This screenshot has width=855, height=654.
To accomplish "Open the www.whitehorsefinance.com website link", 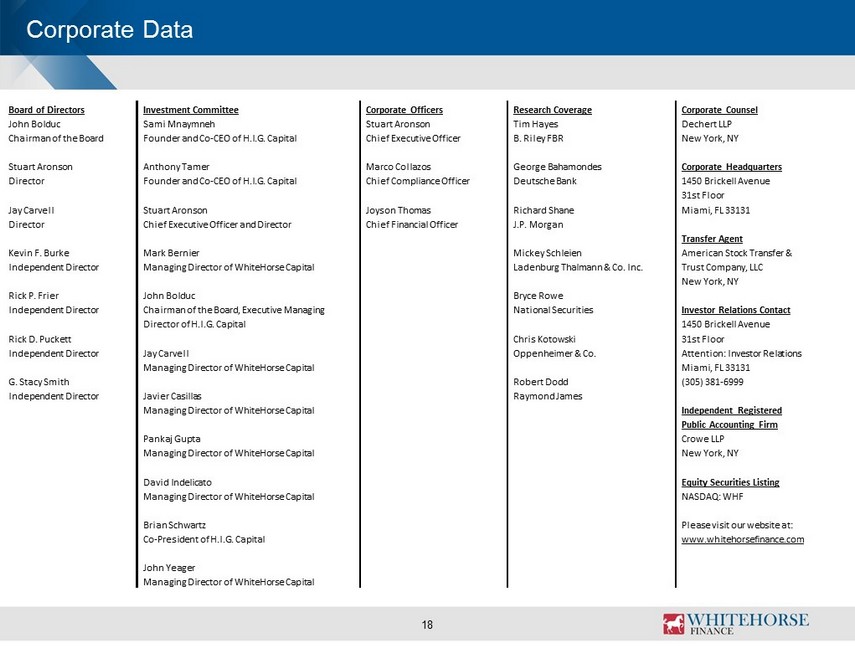I will point(742,539).
